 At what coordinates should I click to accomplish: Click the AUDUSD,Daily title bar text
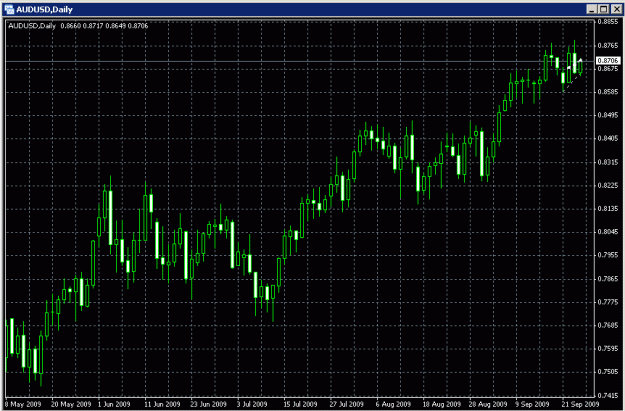(x=44, y=9)
